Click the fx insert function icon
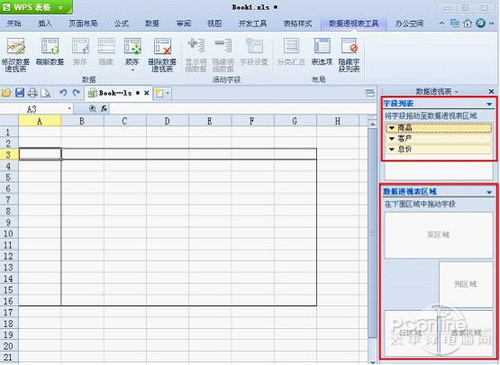 pyautogui.click(x=104, y=108)
